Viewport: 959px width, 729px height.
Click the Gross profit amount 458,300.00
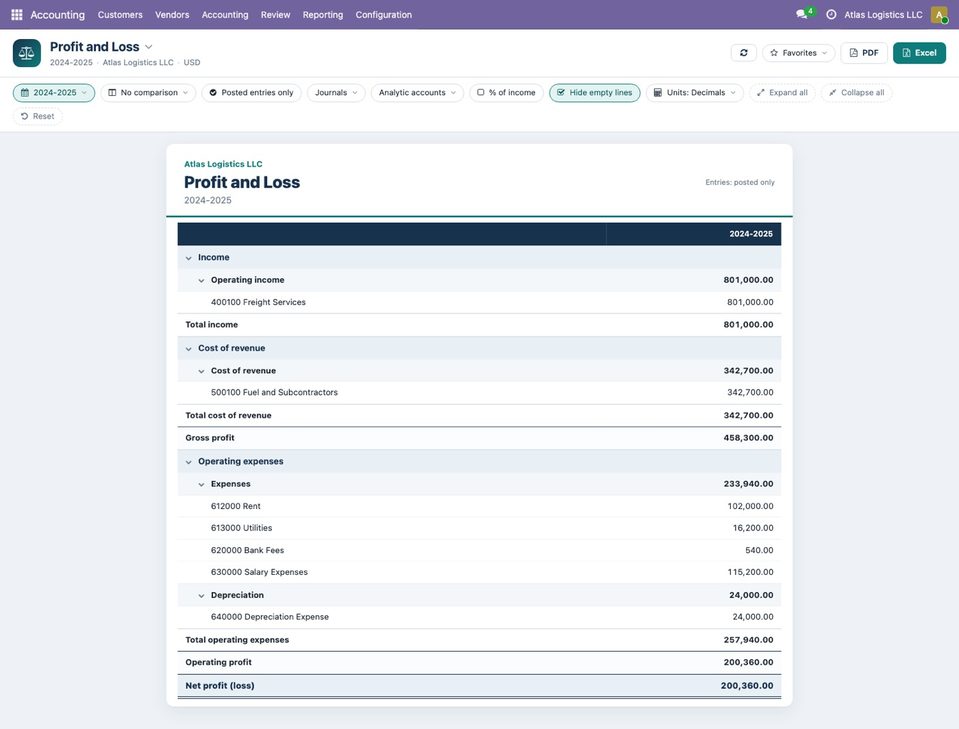748,438
